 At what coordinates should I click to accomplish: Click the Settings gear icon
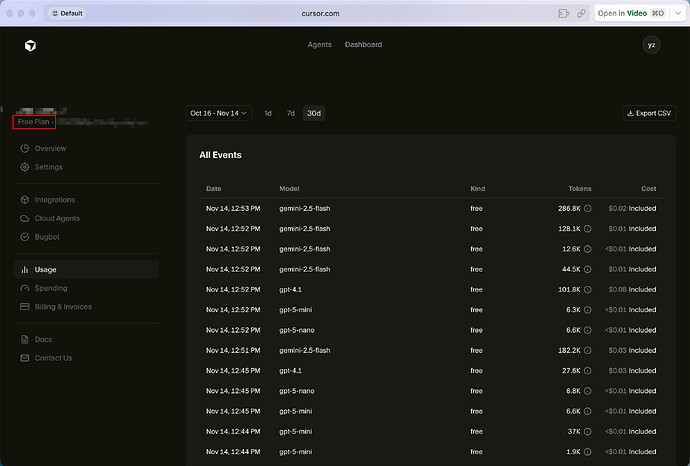(25, 167)
